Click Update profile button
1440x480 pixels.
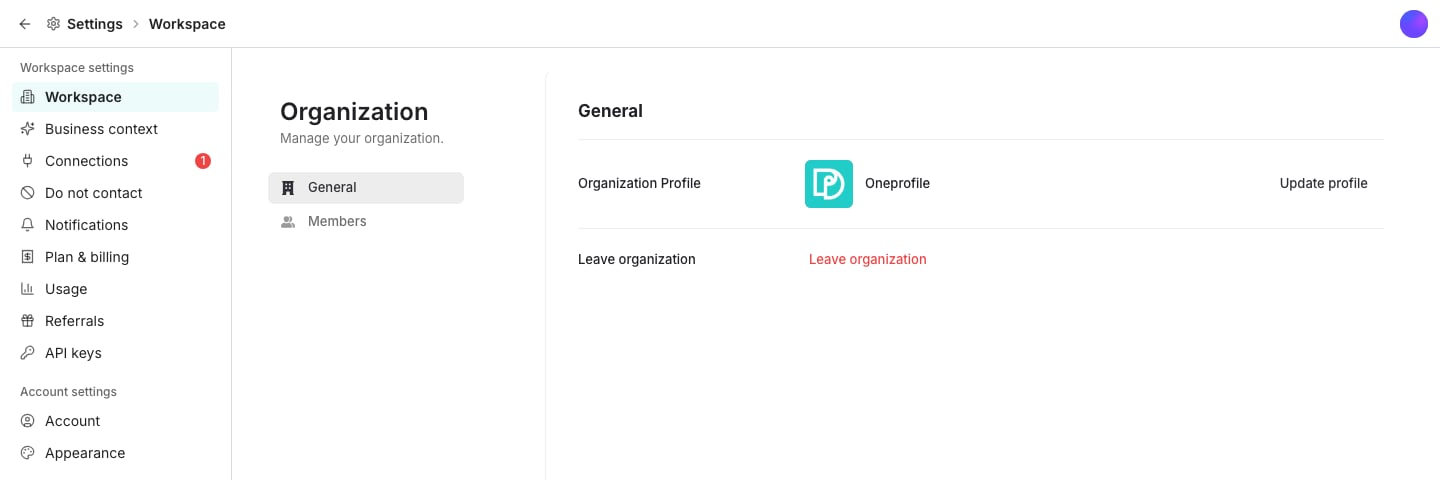(1323, 183)
